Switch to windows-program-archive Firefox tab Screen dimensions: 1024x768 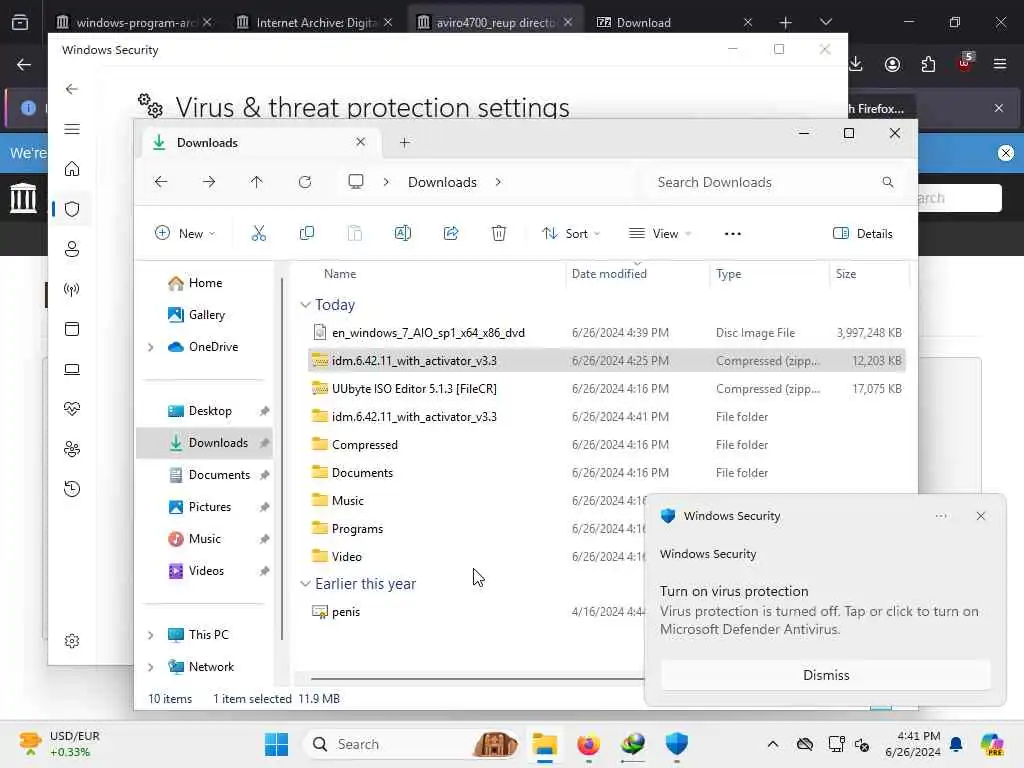pos(134,22)
